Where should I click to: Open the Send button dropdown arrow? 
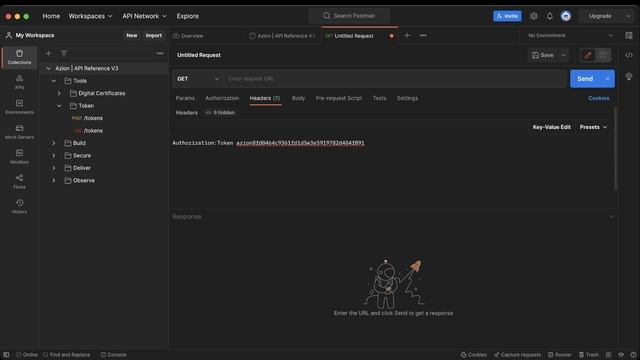[607, 79]
